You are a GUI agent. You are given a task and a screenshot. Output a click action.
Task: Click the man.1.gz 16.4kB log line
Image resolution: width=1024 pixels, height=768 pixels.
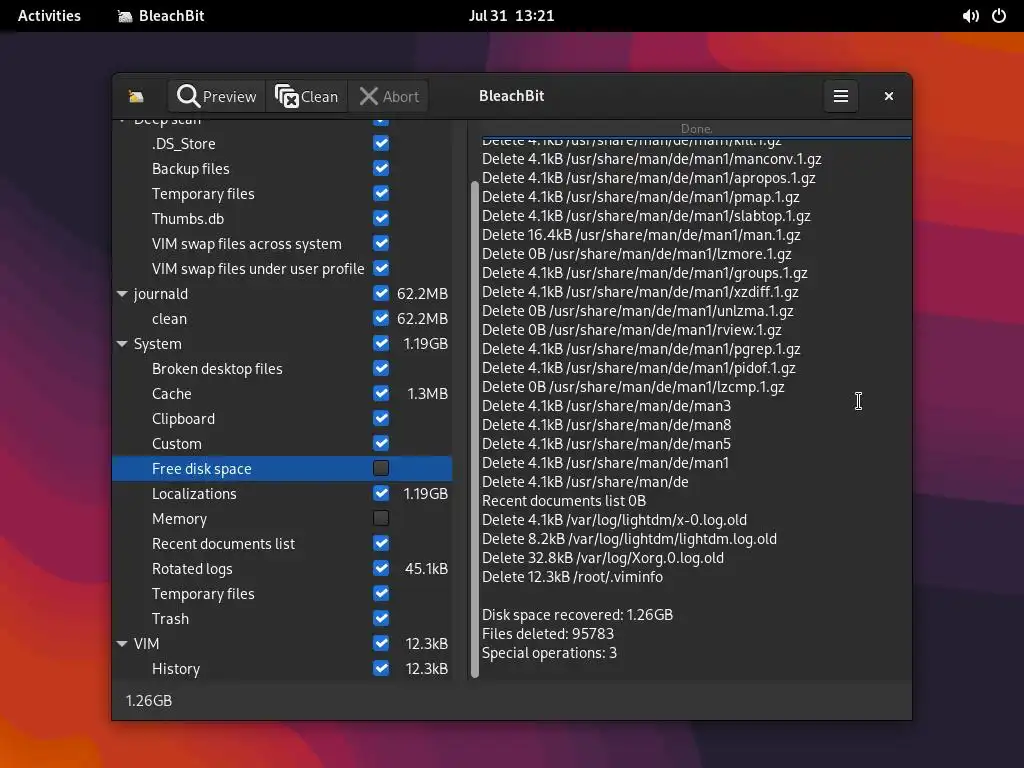click(641, 234)
